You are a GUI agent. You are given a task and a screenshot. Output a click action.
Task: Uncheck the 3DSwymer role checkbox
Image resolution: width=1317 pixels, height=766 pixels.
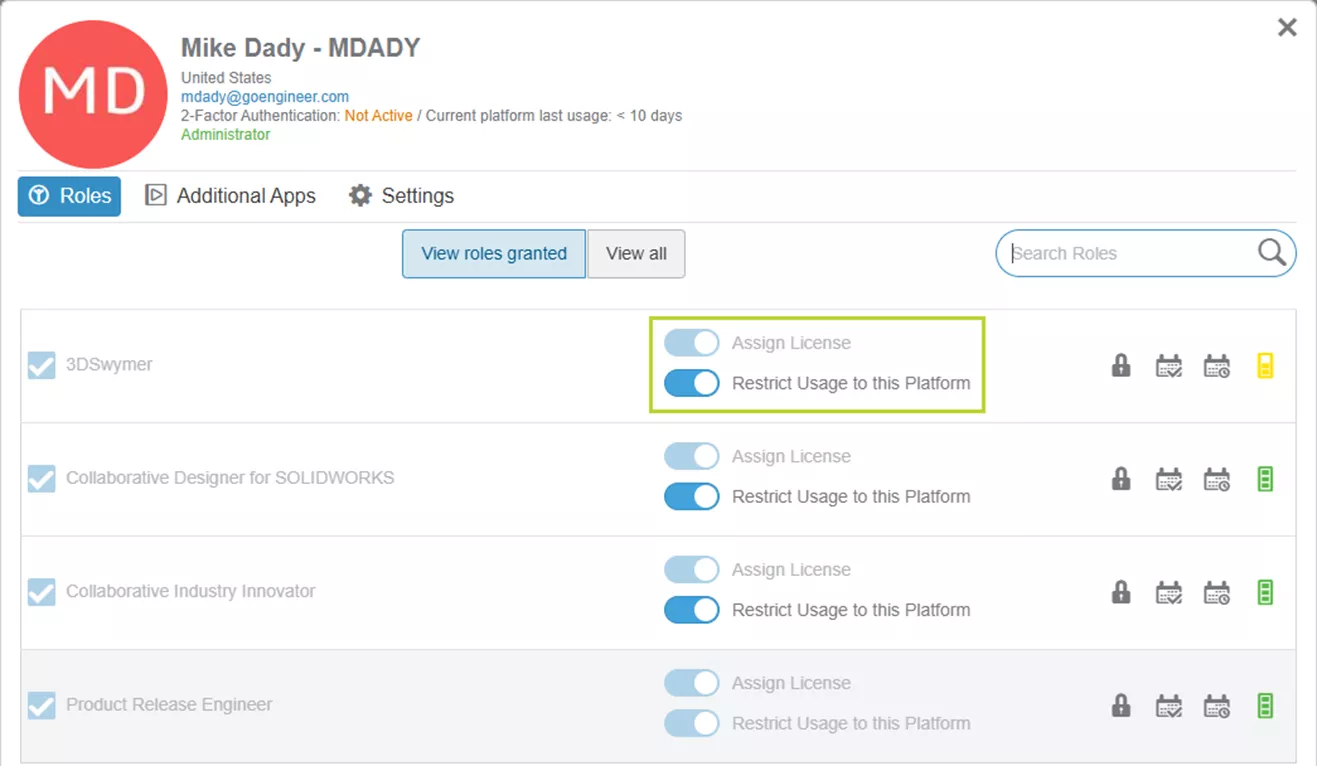pyautogui.click(x=41, y=365)
